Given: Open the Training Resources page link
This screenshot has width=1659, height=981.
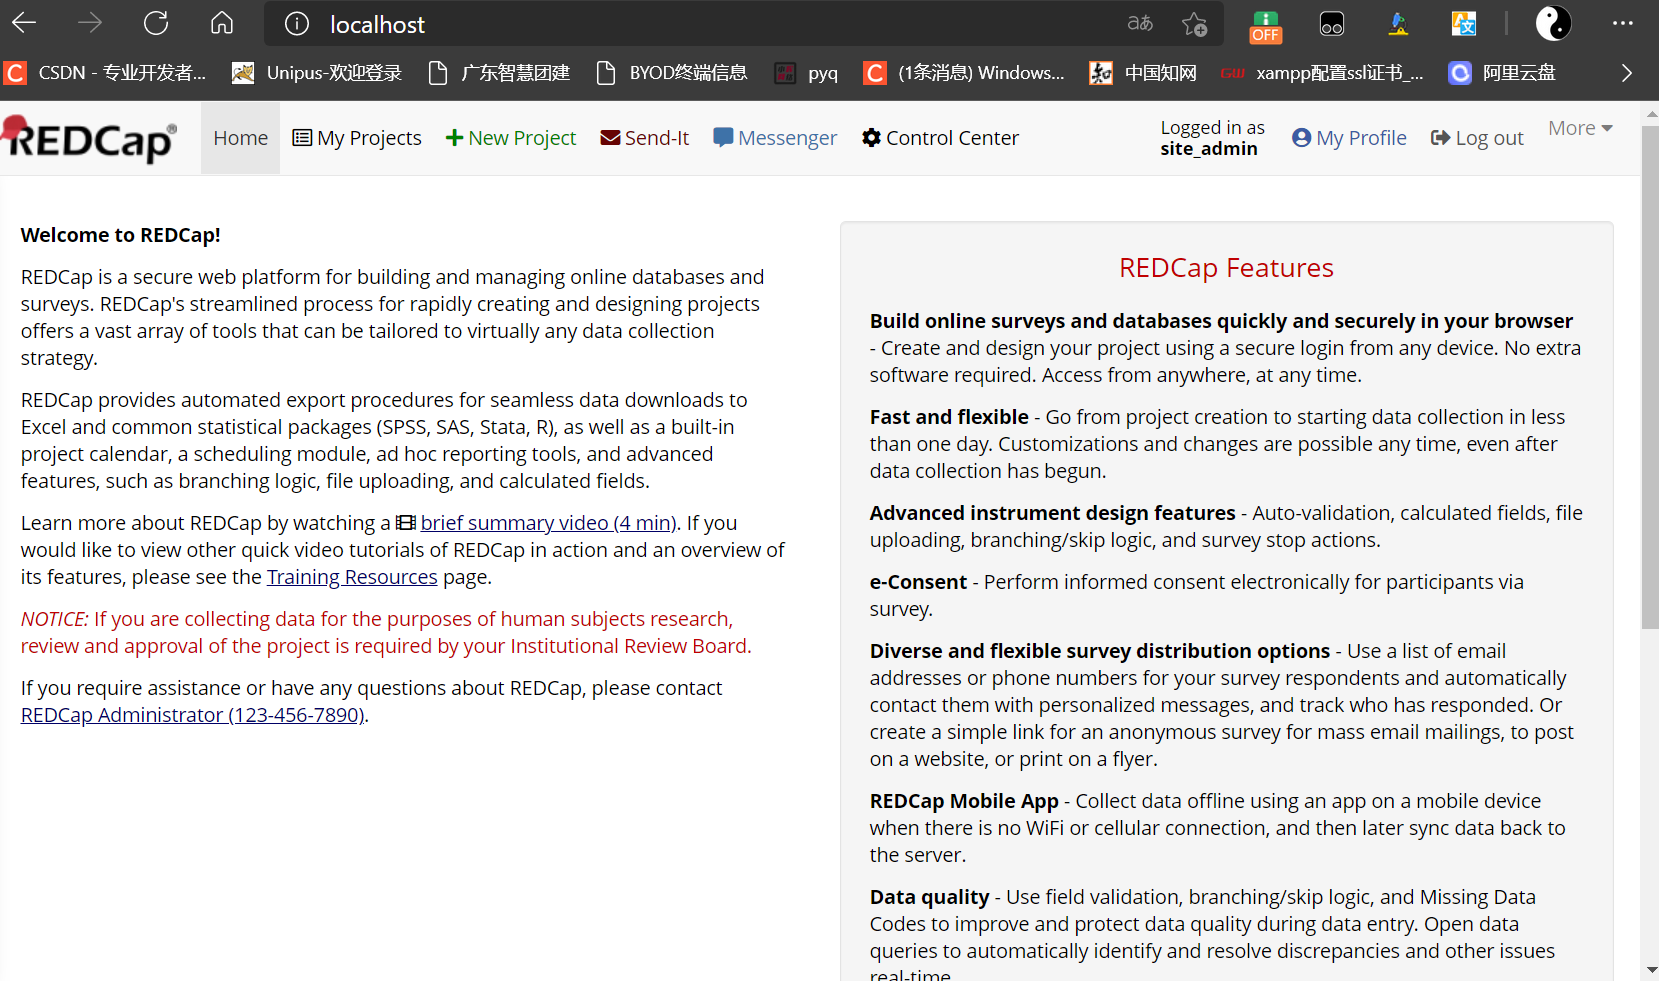Looking at the screenshot, I should click(352, 577).
